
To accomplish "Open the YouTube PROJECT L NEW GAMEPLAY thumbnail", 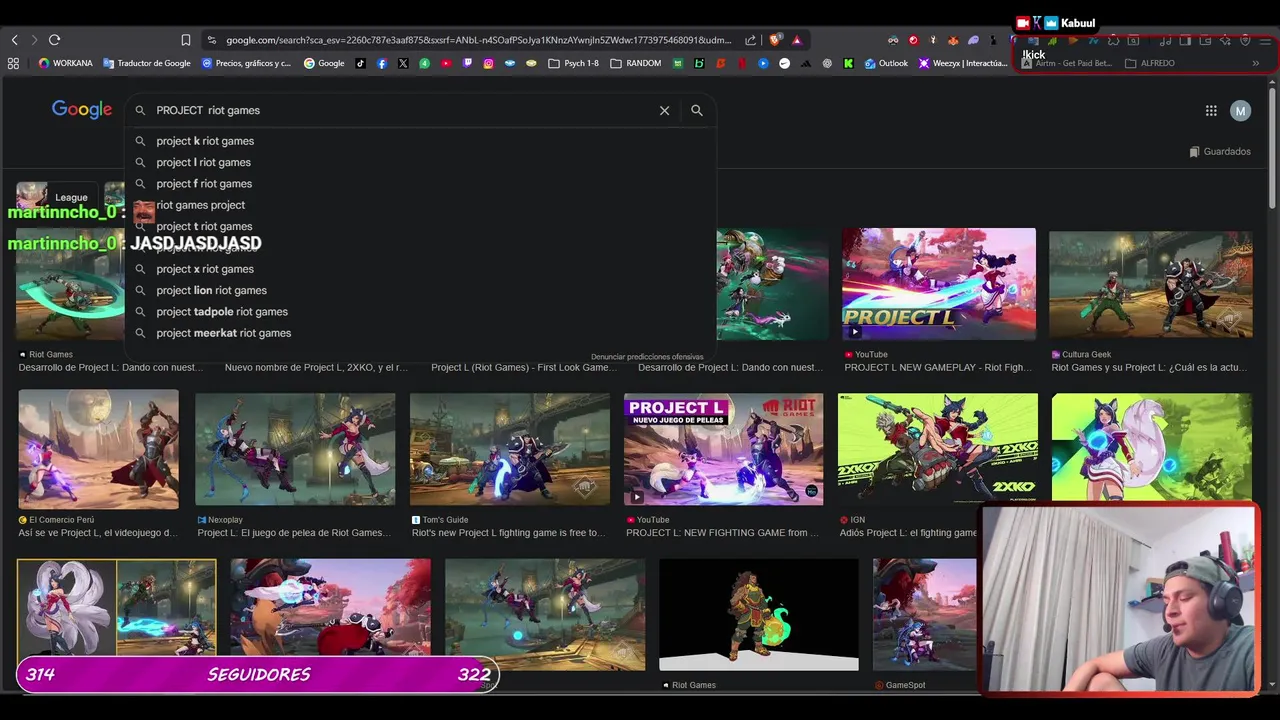I will pyautogui.click(x=939, y=284).
